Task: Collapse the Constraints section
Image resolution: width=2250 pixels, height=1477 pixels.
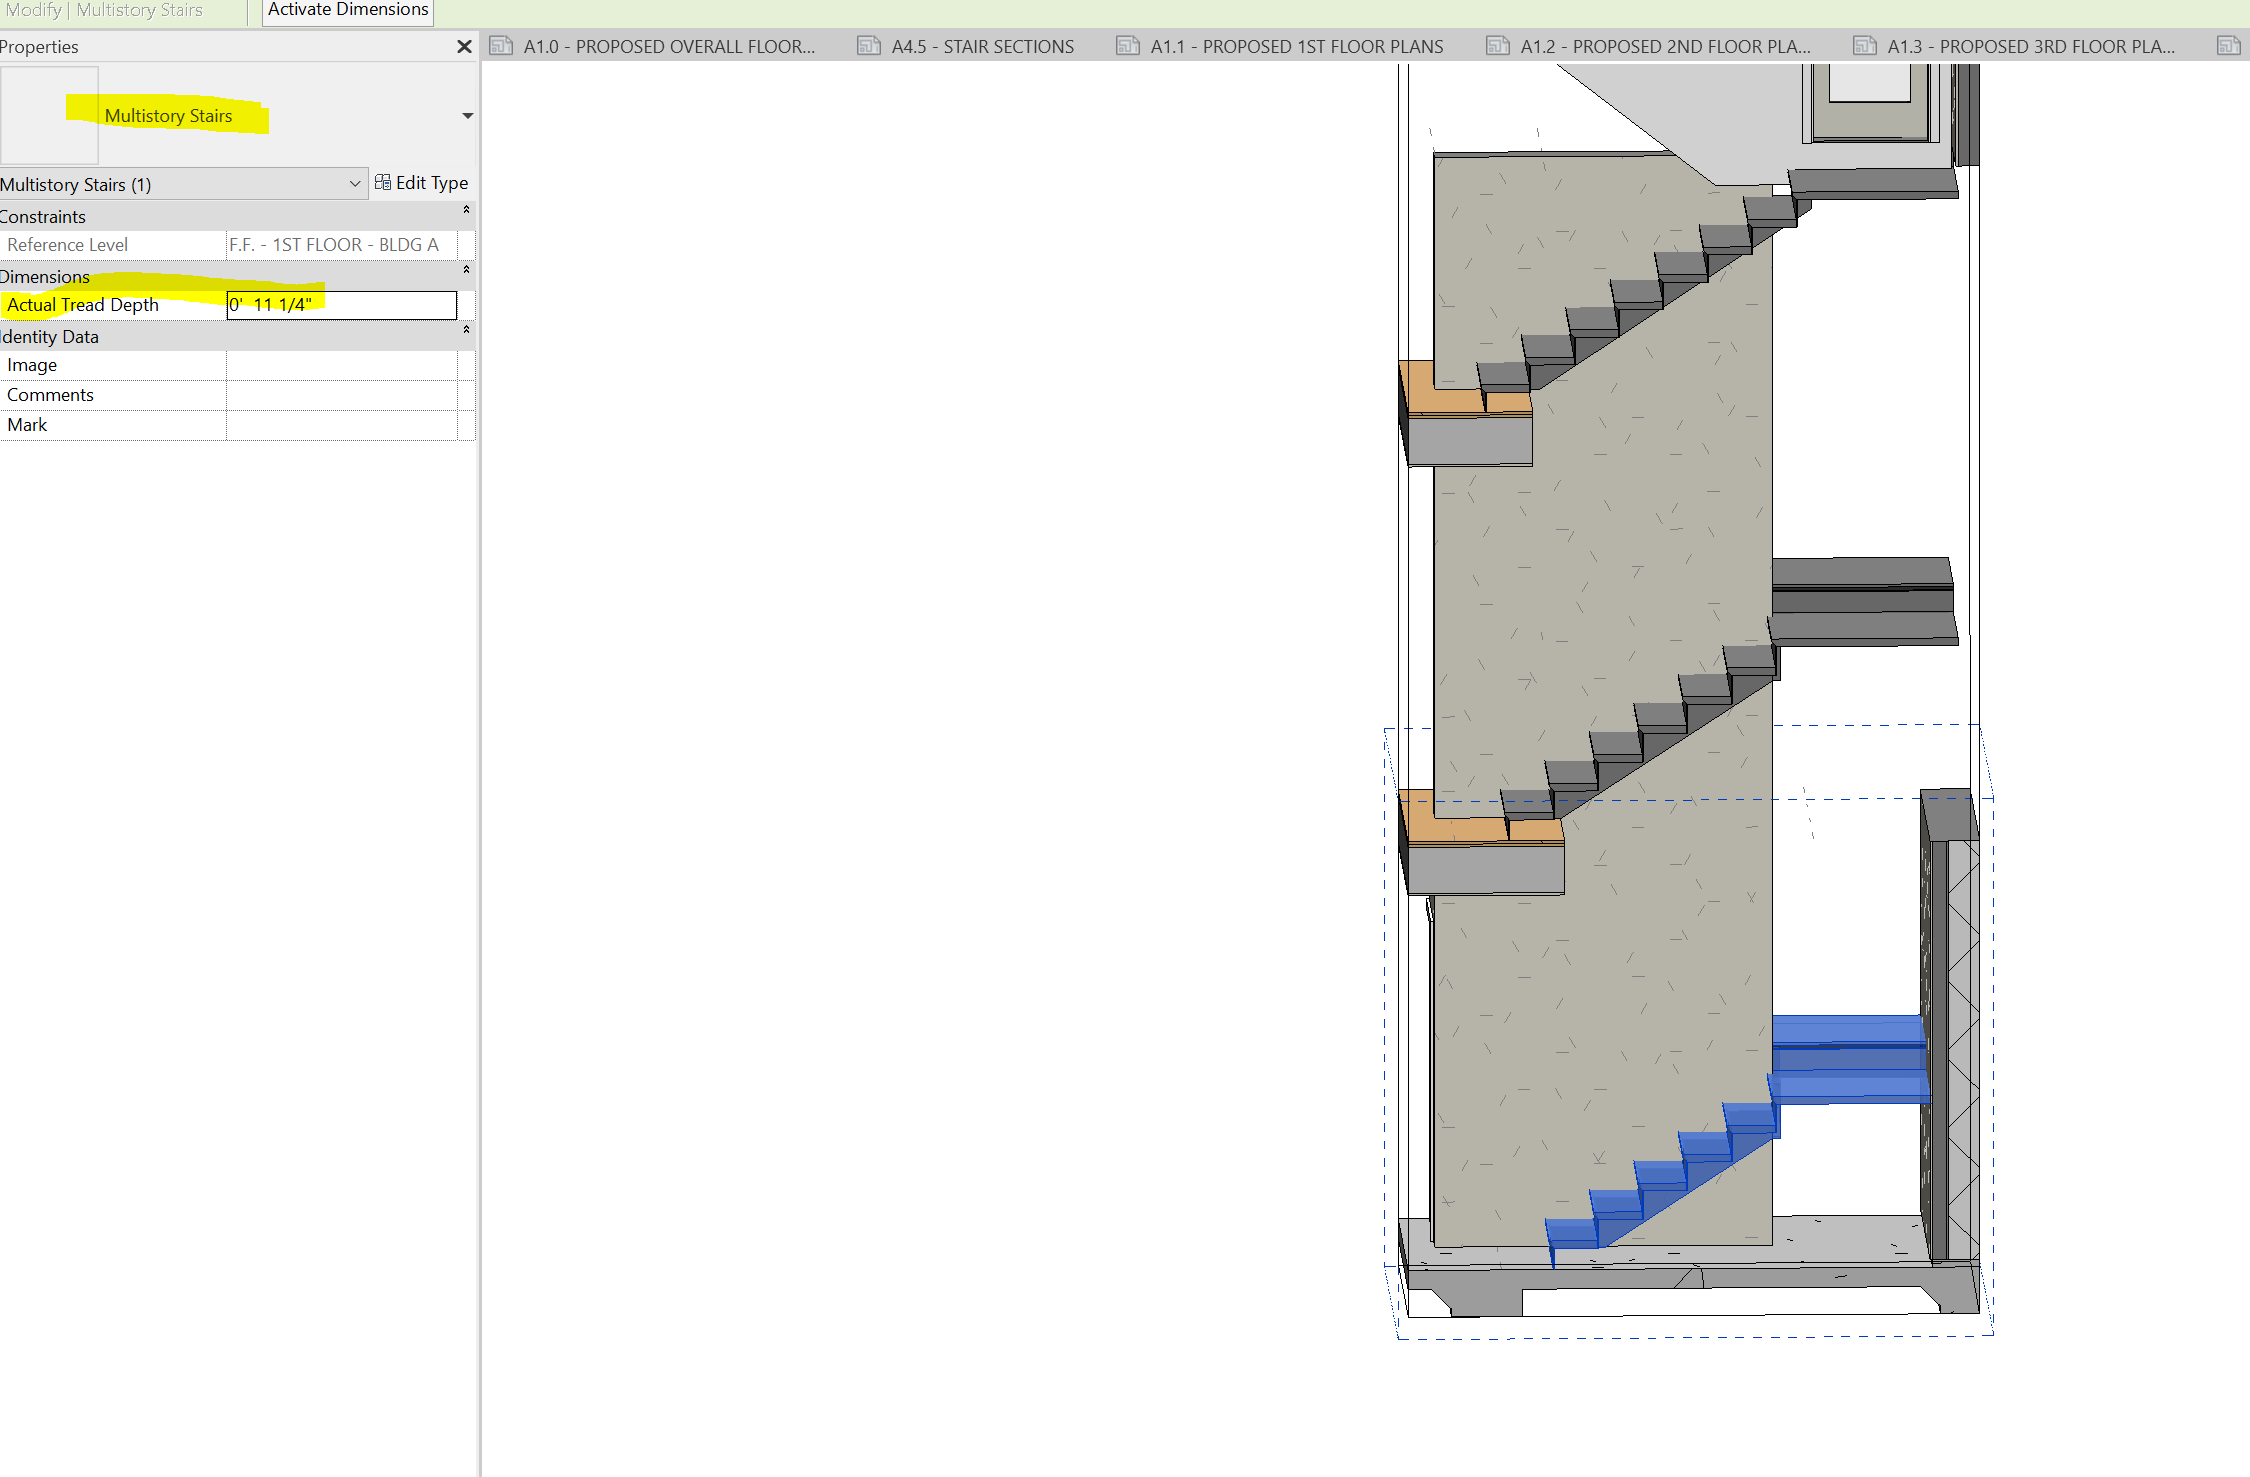Action: (466, 211)
